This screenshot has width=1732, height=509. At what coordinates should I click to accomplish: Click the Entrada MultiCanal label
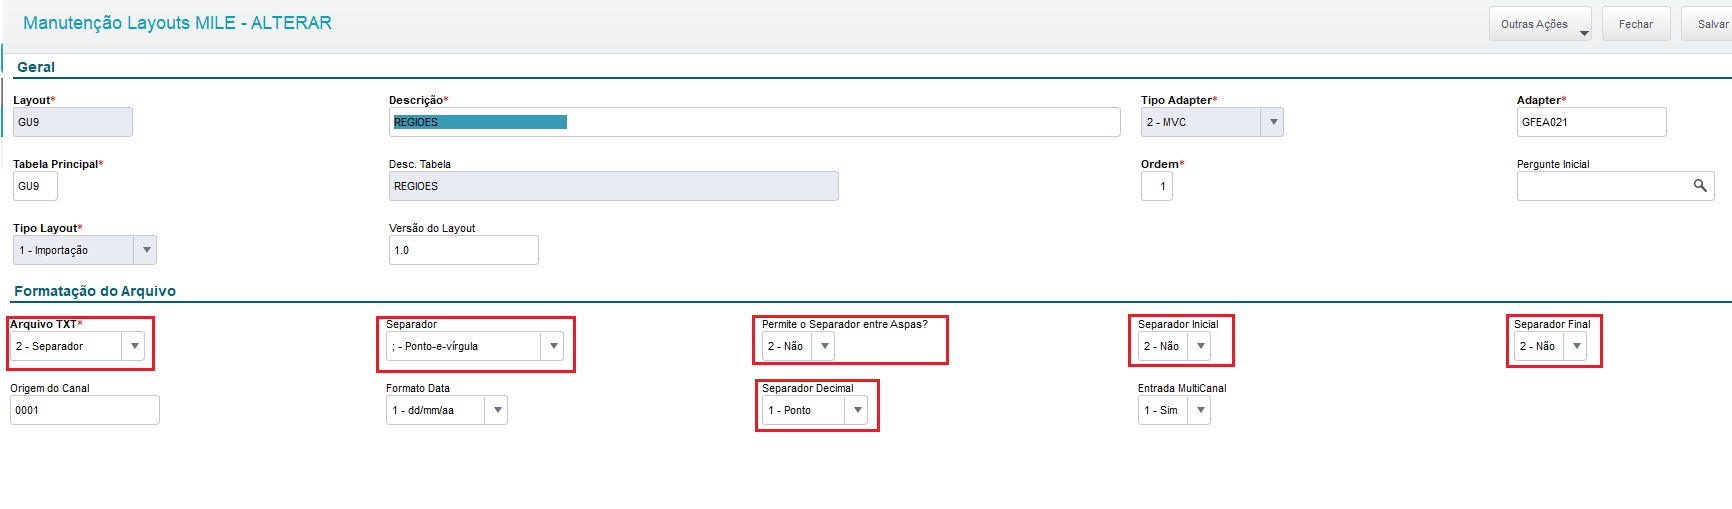coord(1182,388)
